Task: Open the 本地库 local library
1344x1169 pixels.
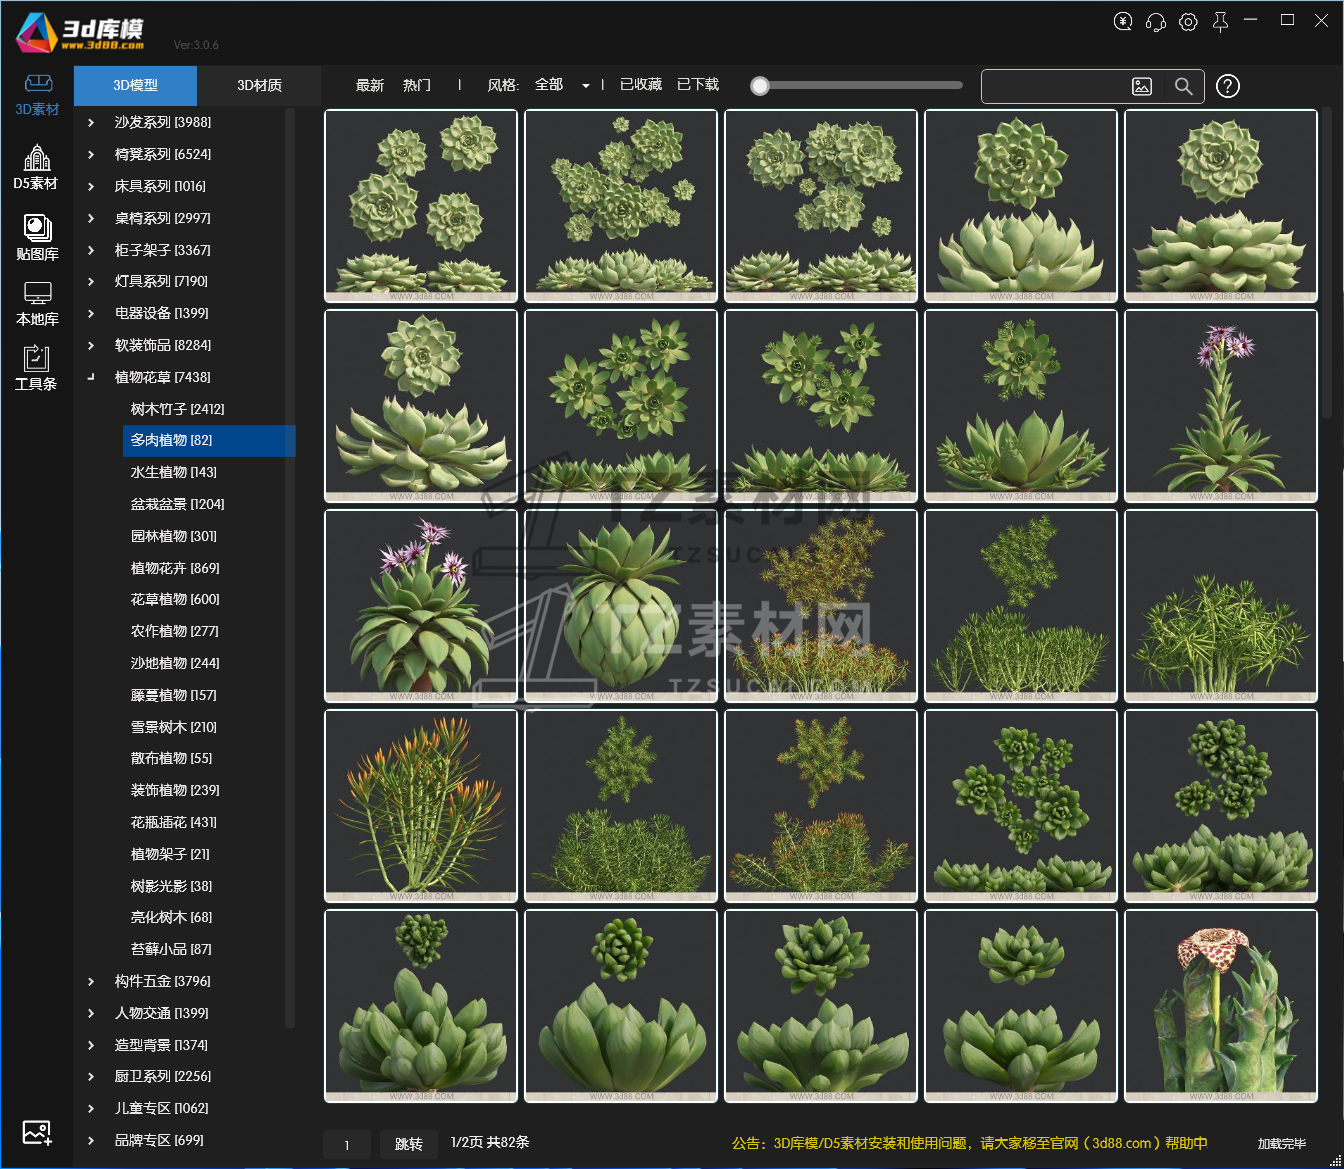Action: [x=37, y=304]
